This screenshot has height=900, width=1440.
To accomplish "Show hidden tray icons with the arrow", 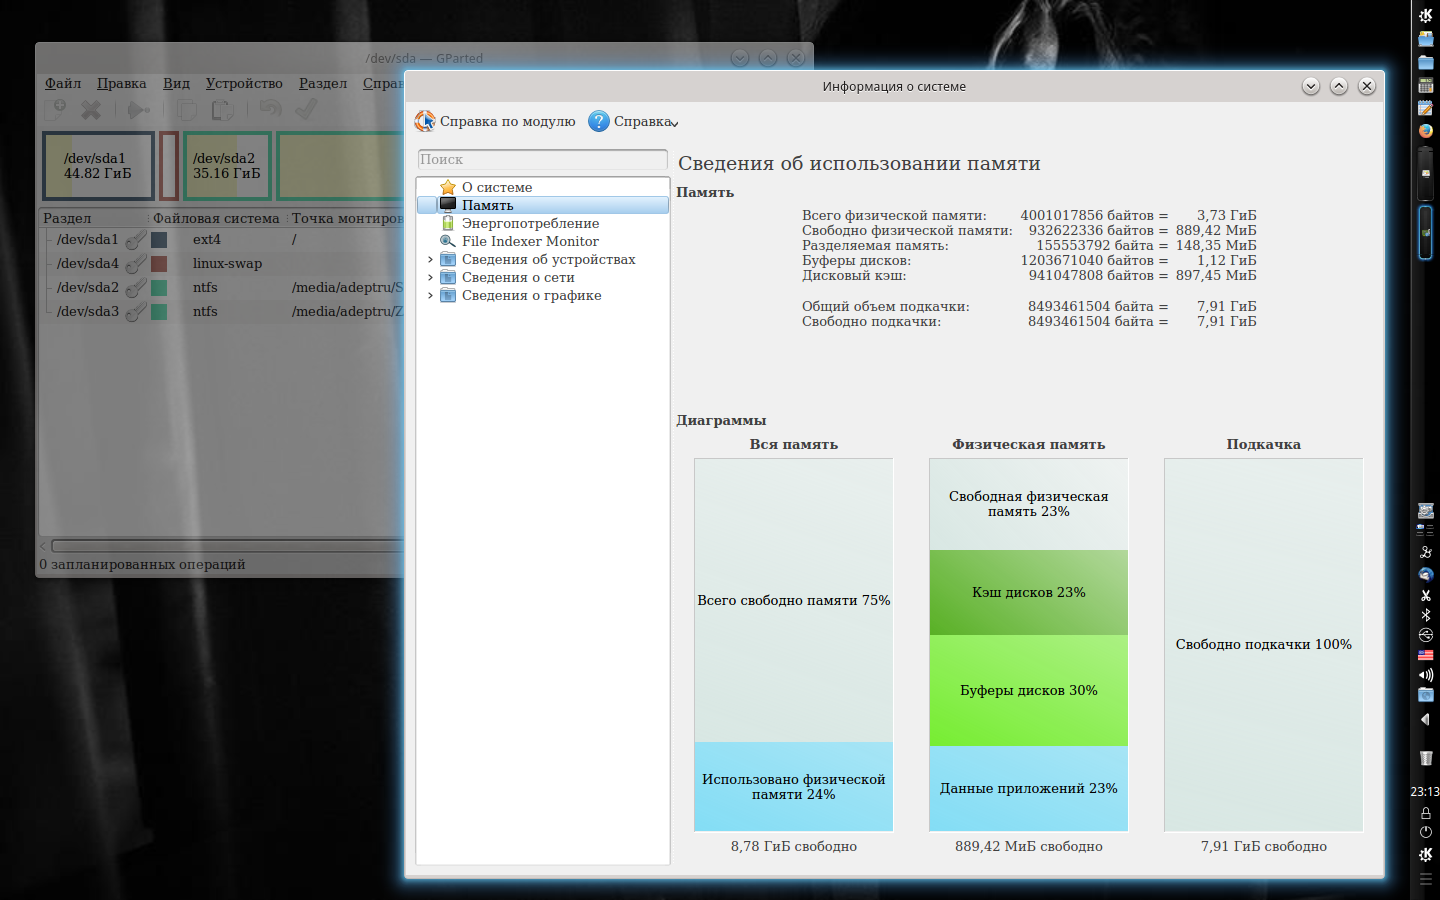I will coord(1426,719).
